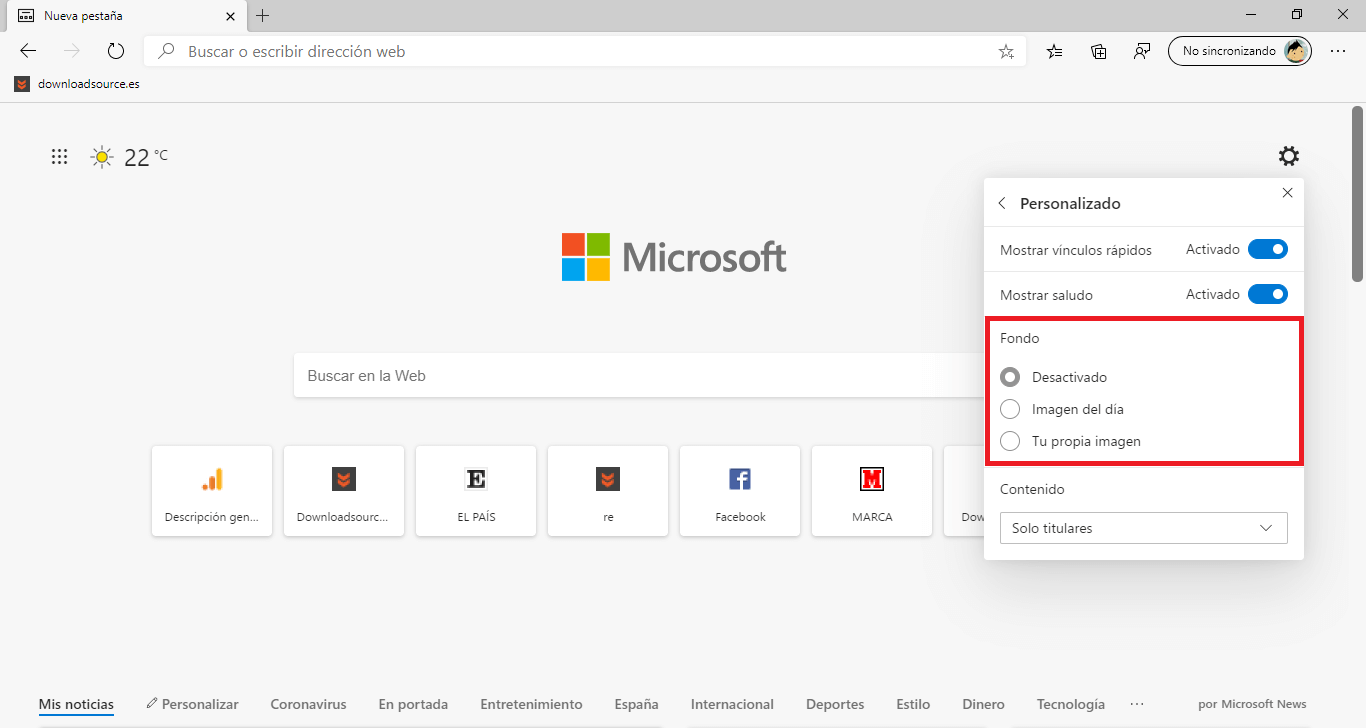Switch to Coronavirus news tab
Viewport: 1366px width, 728px height.
(x=308, y=704)
